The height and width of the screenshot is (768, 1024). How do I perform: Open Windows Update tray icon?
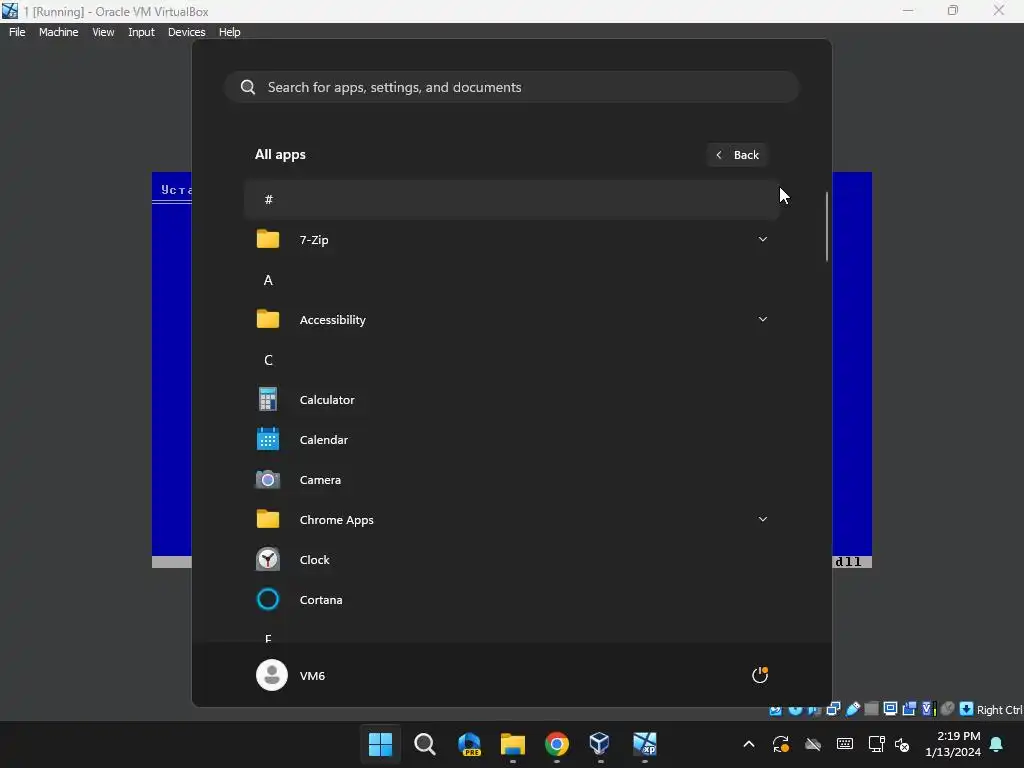pos(781,744)
